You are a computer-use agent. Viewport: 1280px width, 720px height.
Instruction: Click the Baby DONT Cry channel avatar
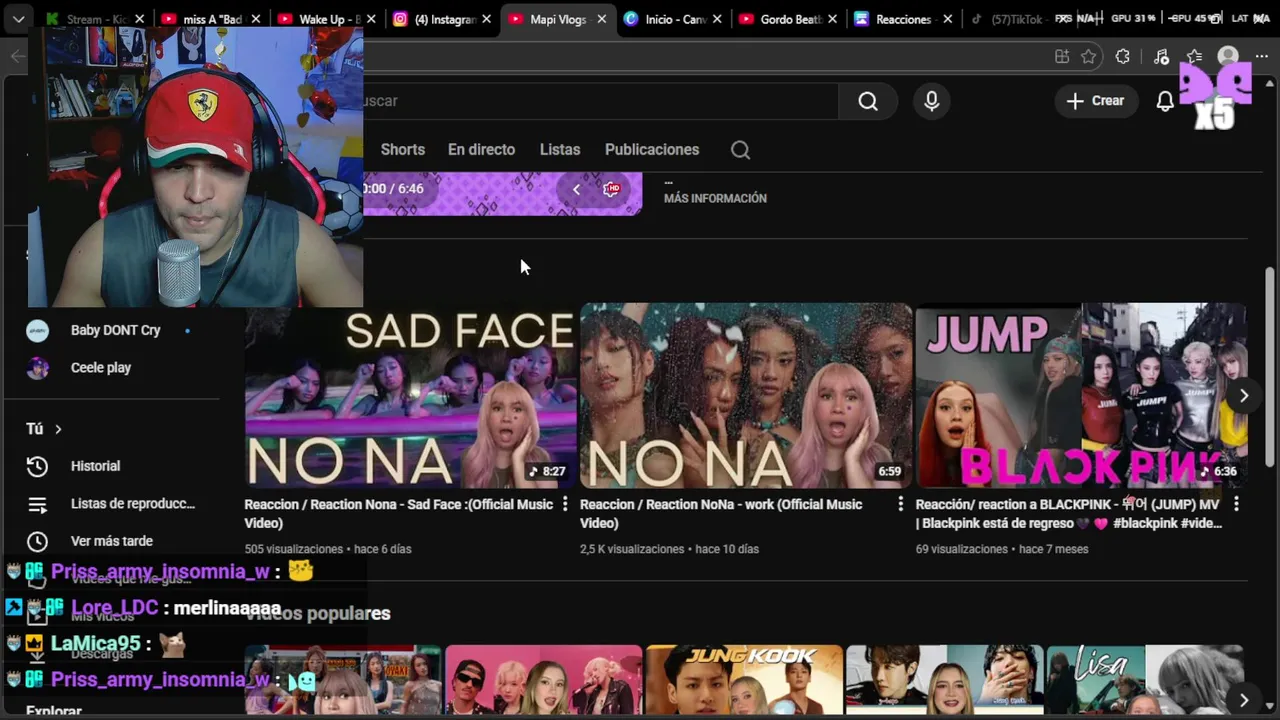coord(37,331)
